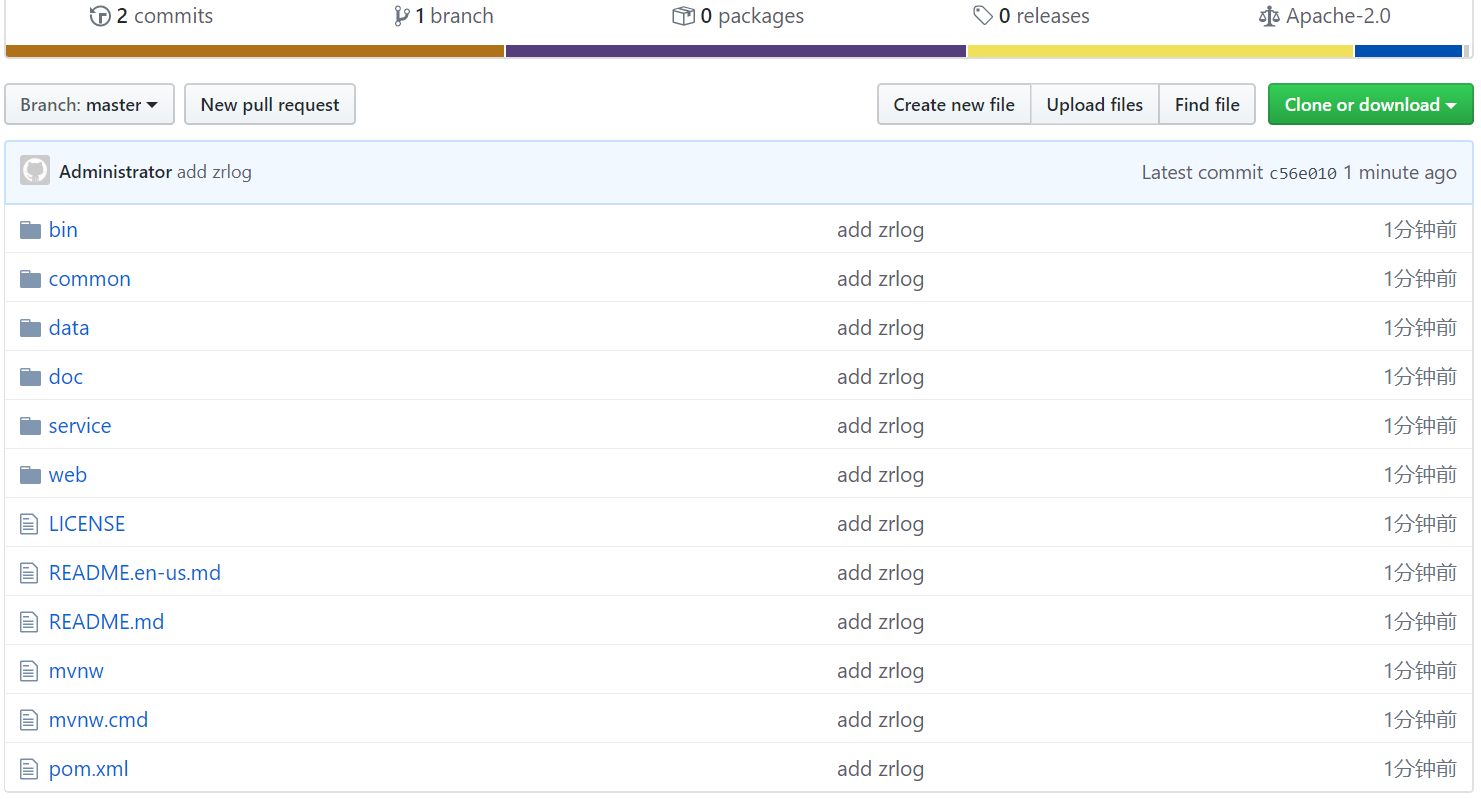Viewport: 1481px width, 799px height.
Task: Click 1分钟前 timestamp in data row
Action: pyautogui.click(x=1420, y=328)
